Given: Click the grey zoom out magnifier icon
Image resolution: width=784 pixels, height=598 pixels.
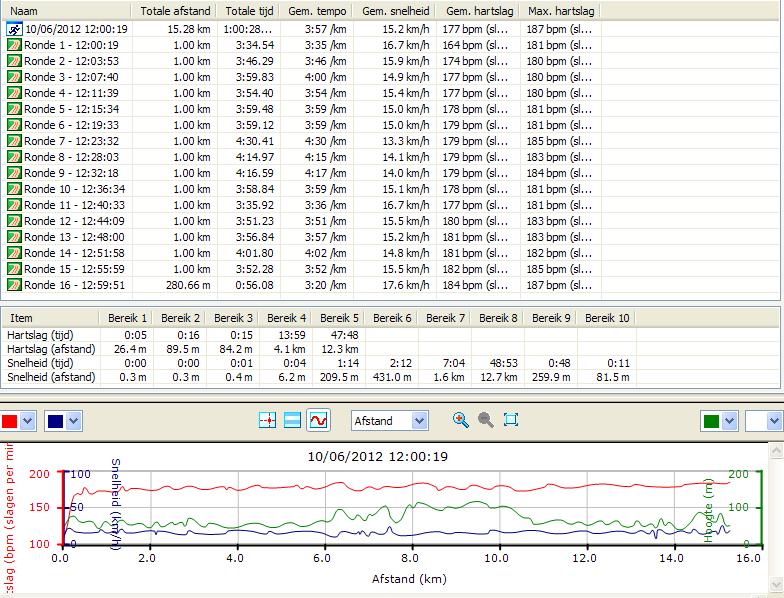Looking at the screenshot, I should (486, 420).
